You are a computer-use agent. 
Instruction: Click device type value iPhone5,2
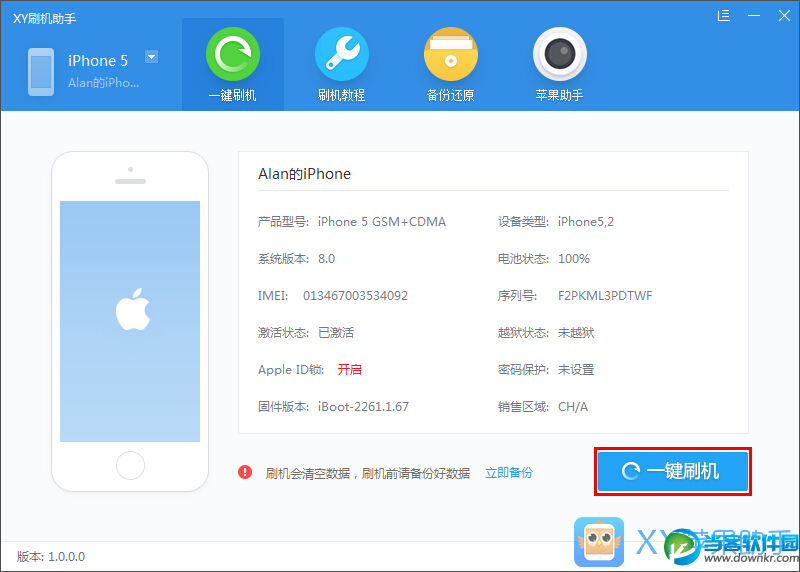pyautogui.click(x=586, y=222)
